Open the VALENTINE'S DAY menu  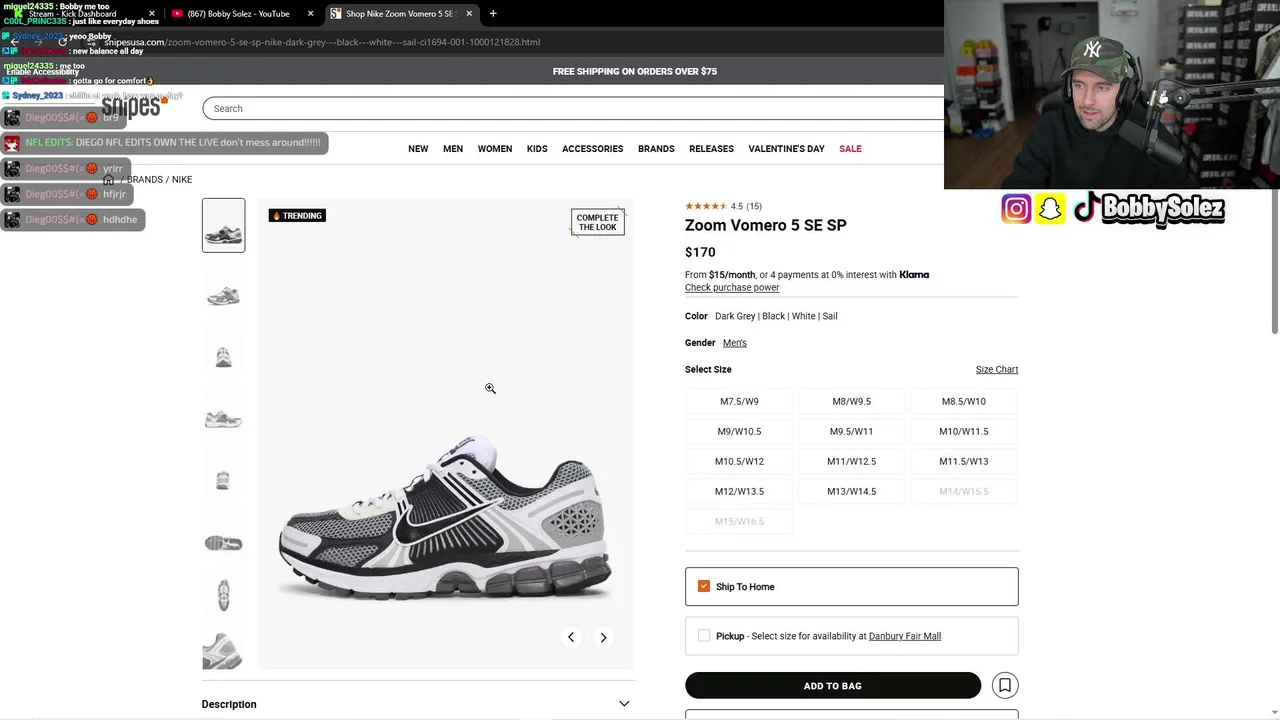coord(786,149)
